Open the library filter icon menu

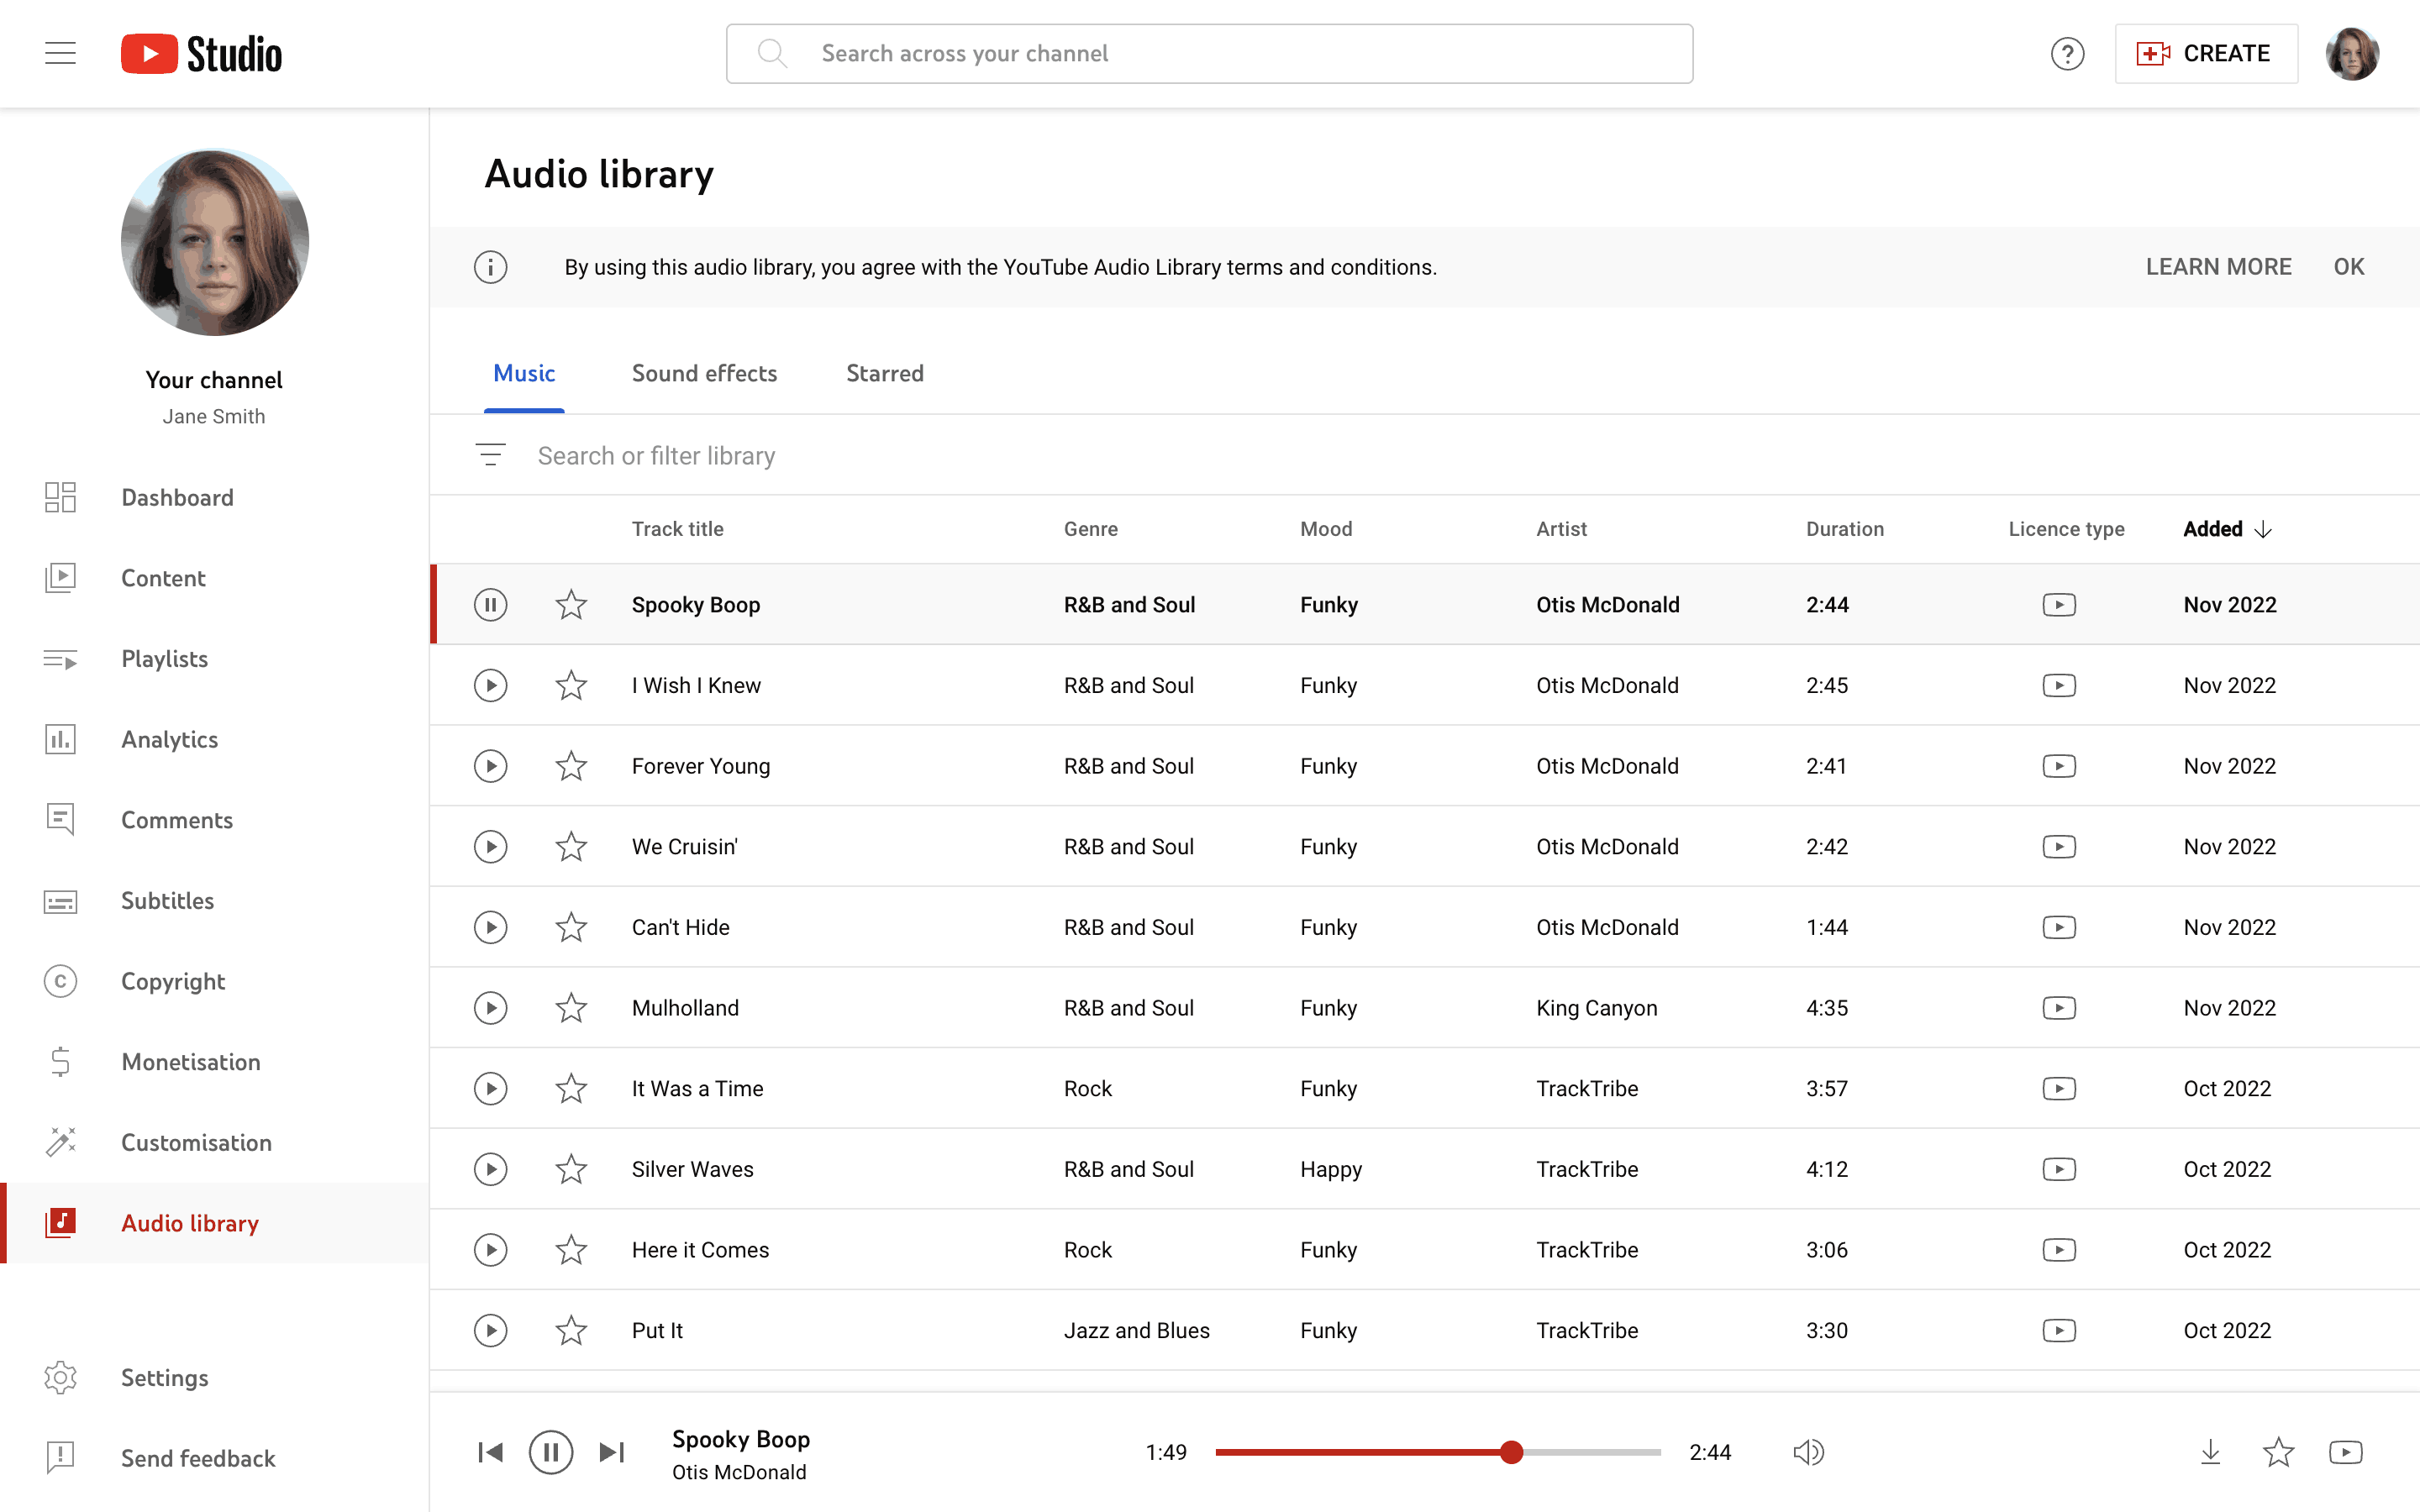(x=490, y=455)
